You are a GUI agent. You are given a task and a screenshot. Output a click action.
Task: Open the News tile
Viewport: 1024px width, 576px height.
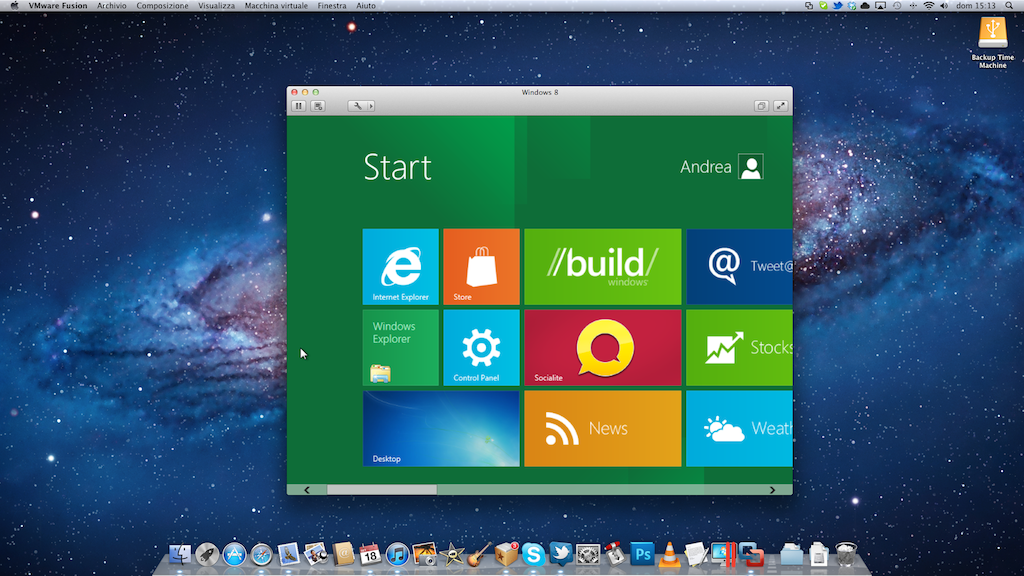(x=603, y=428)
